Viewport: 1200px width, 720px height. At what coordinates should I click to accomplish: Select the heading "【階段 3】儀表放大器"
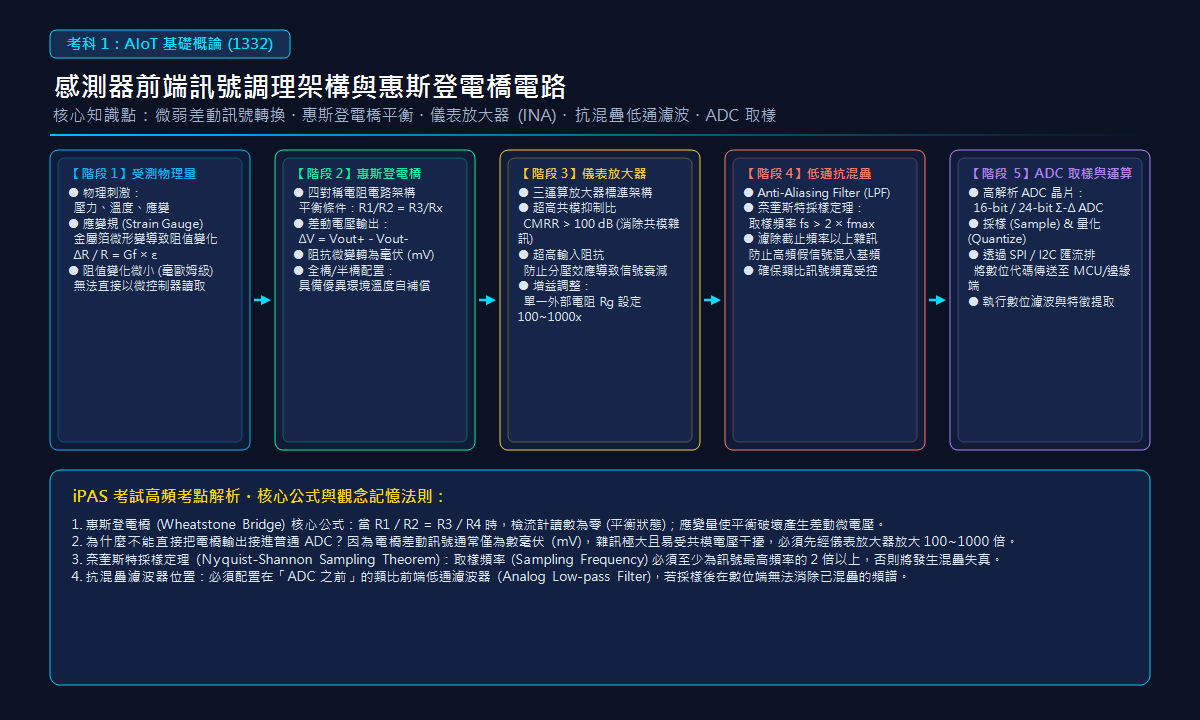click(582, 174)
